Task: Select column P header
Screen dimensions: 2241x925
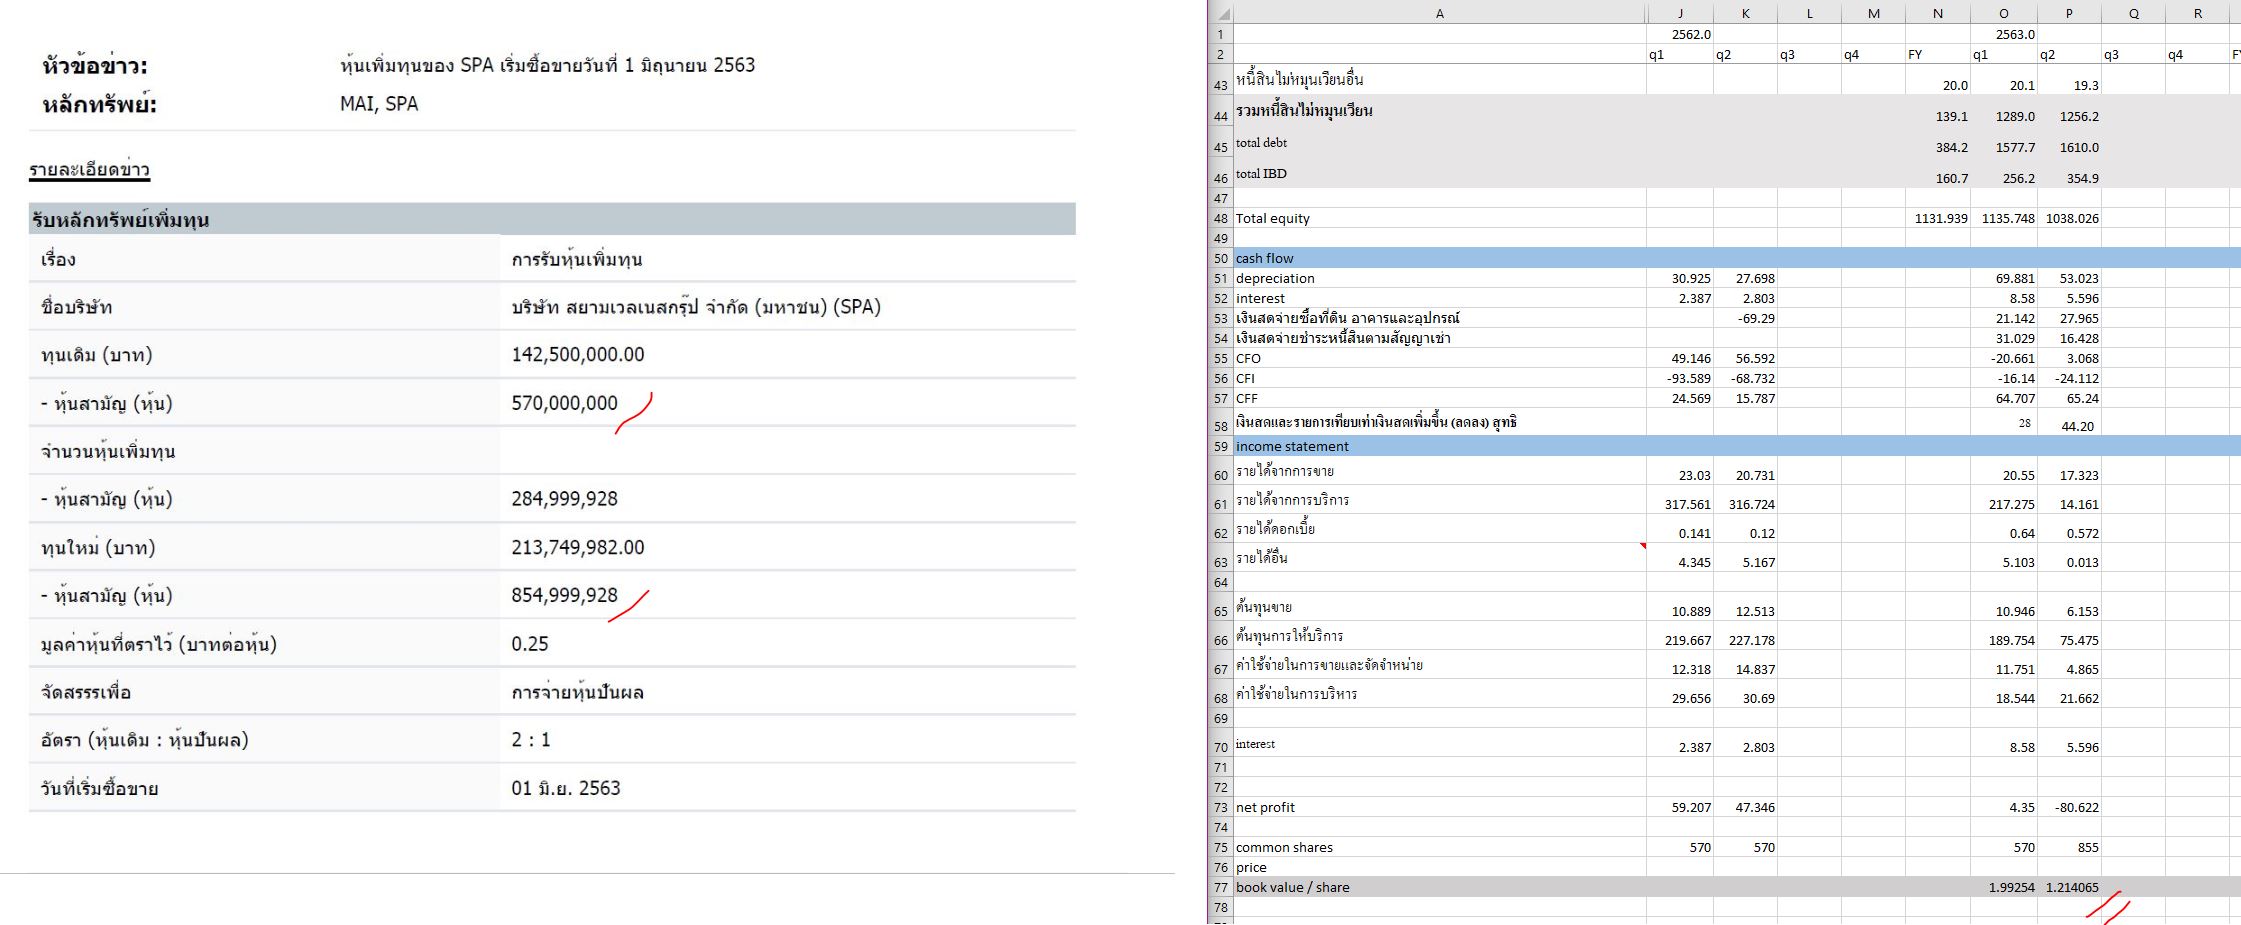Action: tap(2068, 14)
